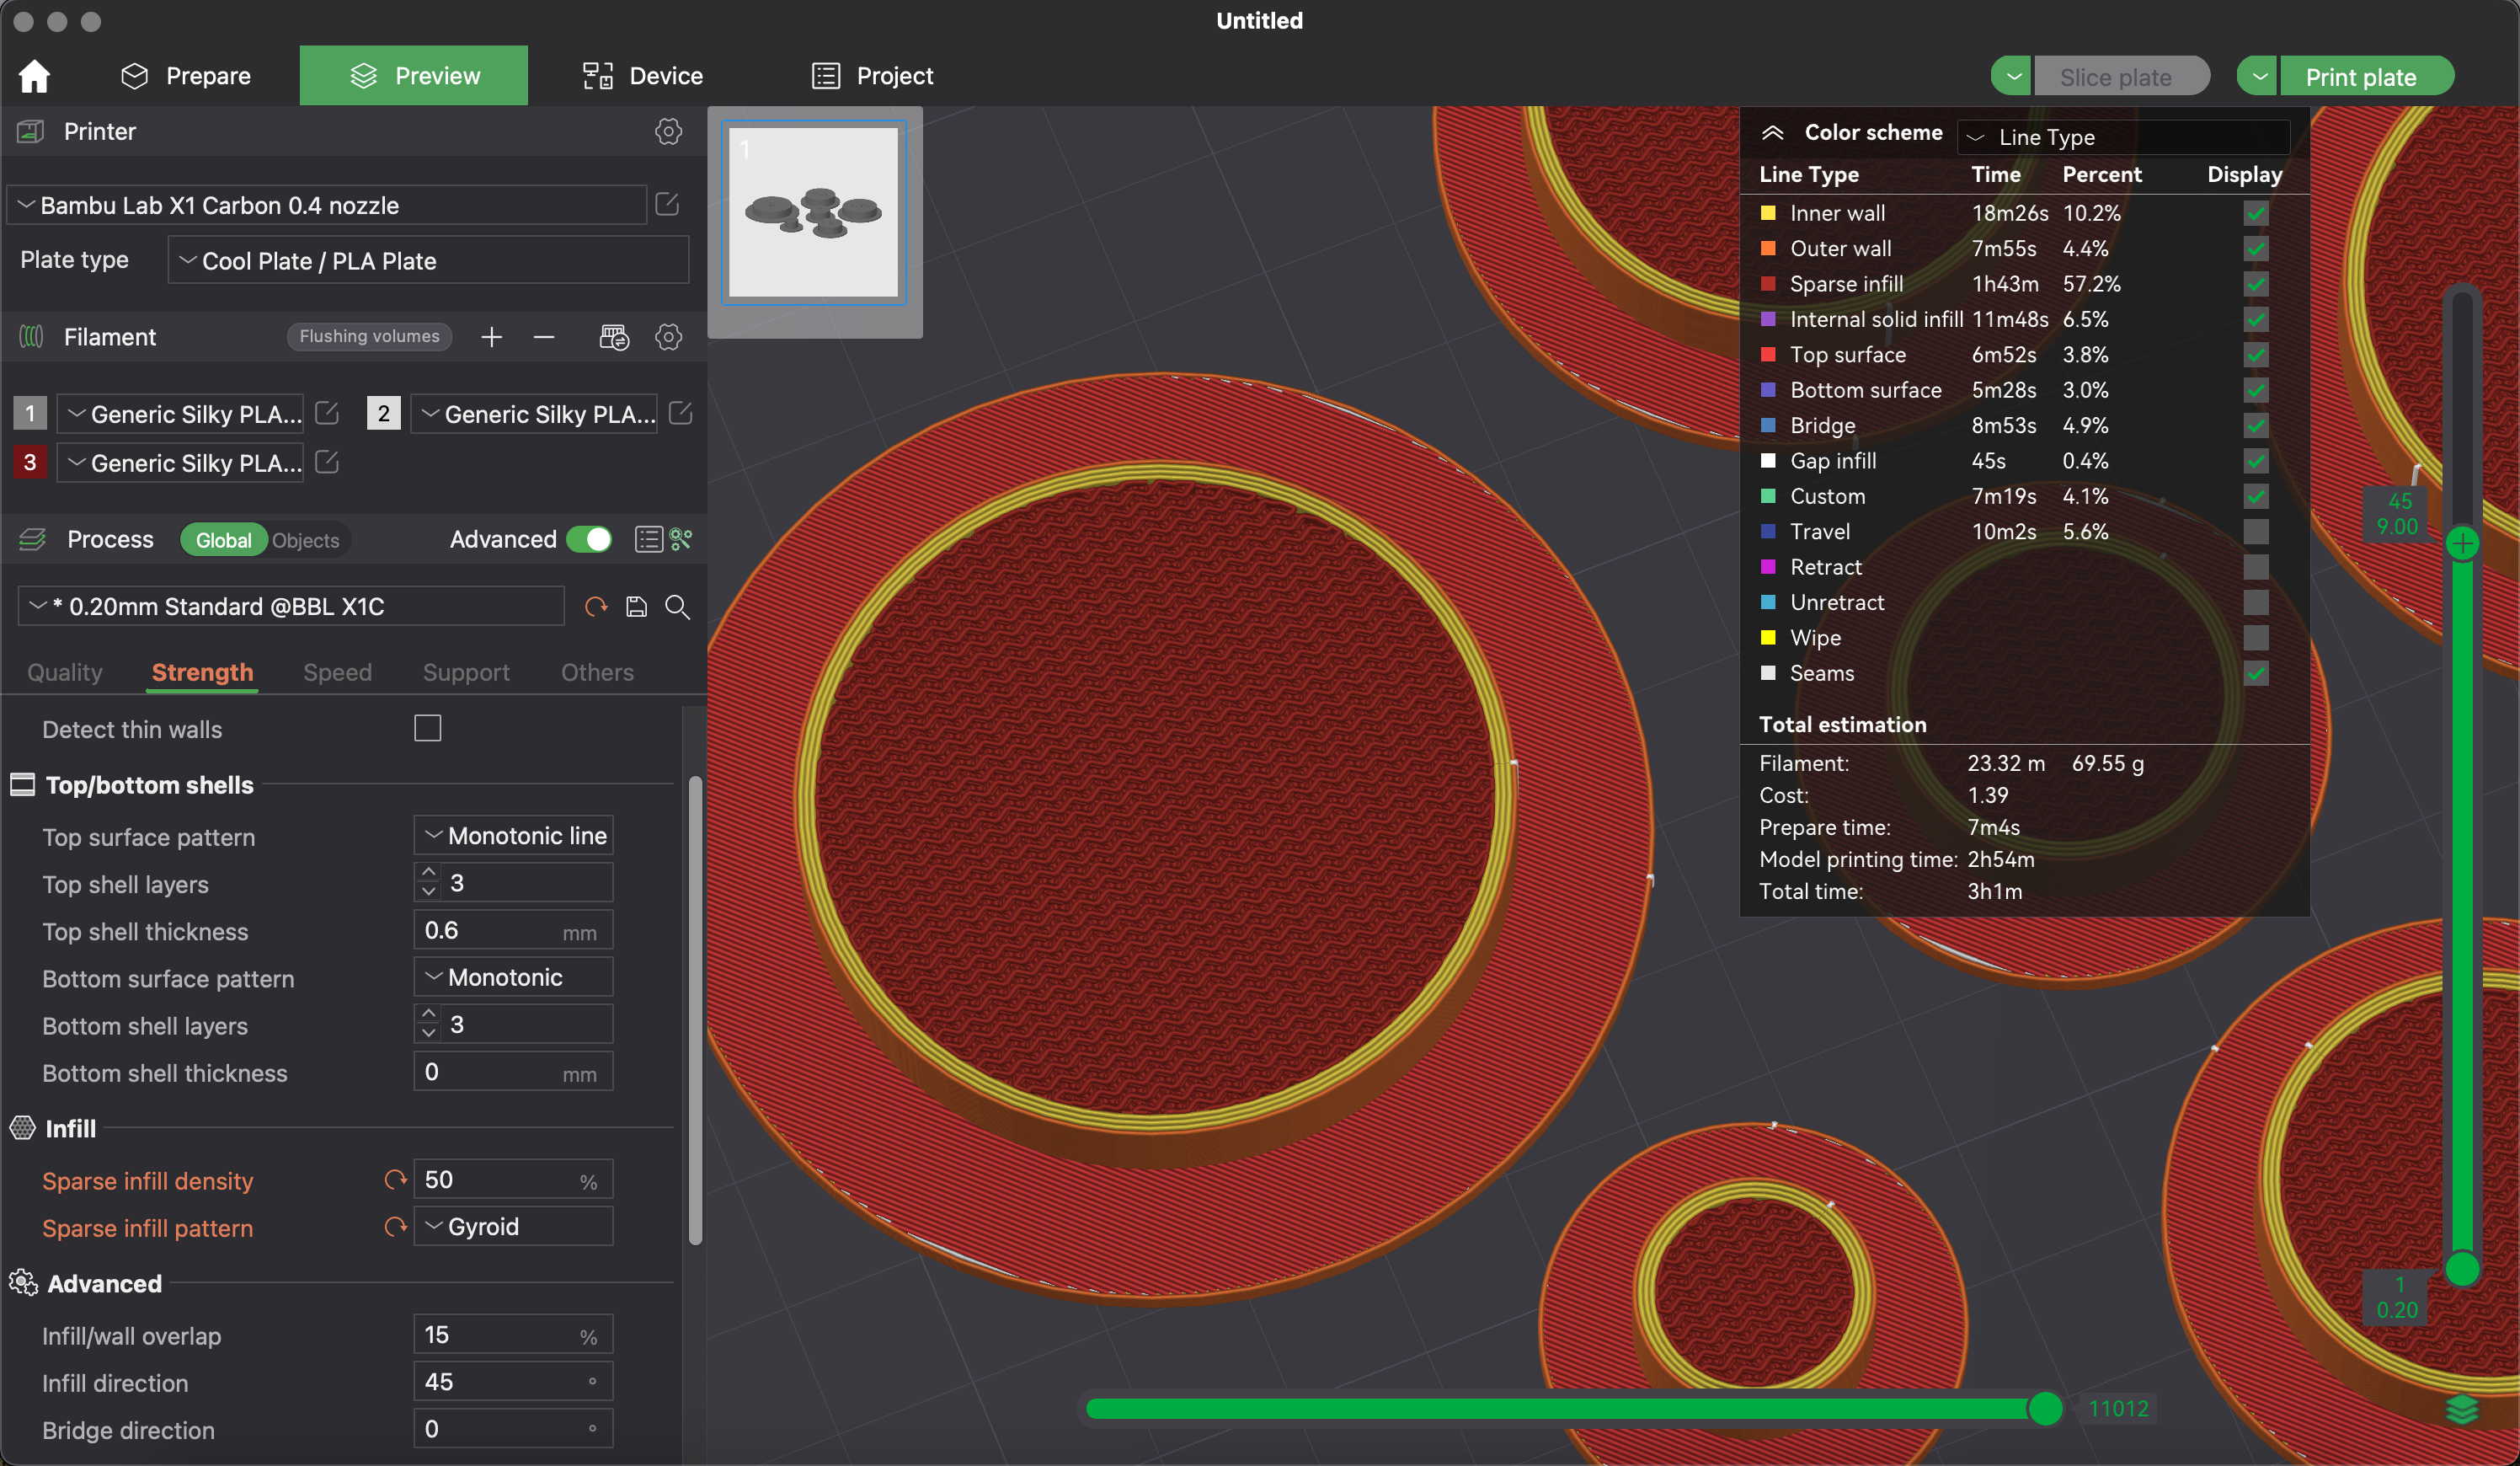Open the process preset dropdown
The height and width of the screenshot is (1466, 2520).
click(x=291, y=606)
